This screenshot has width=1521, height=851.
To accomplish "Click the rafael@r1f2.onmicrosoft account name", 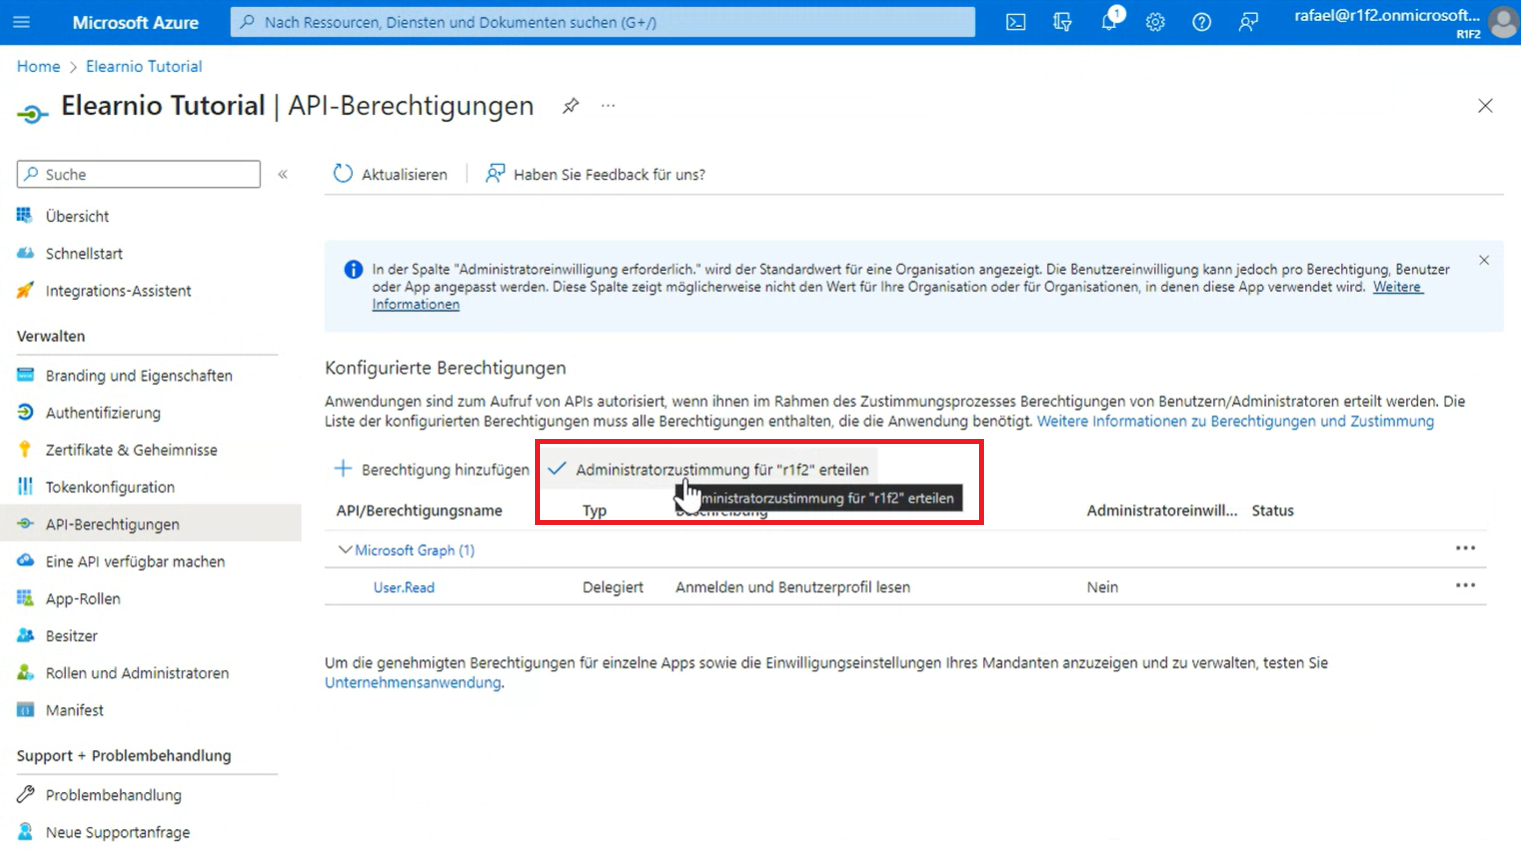I will tap(1387, 15).
